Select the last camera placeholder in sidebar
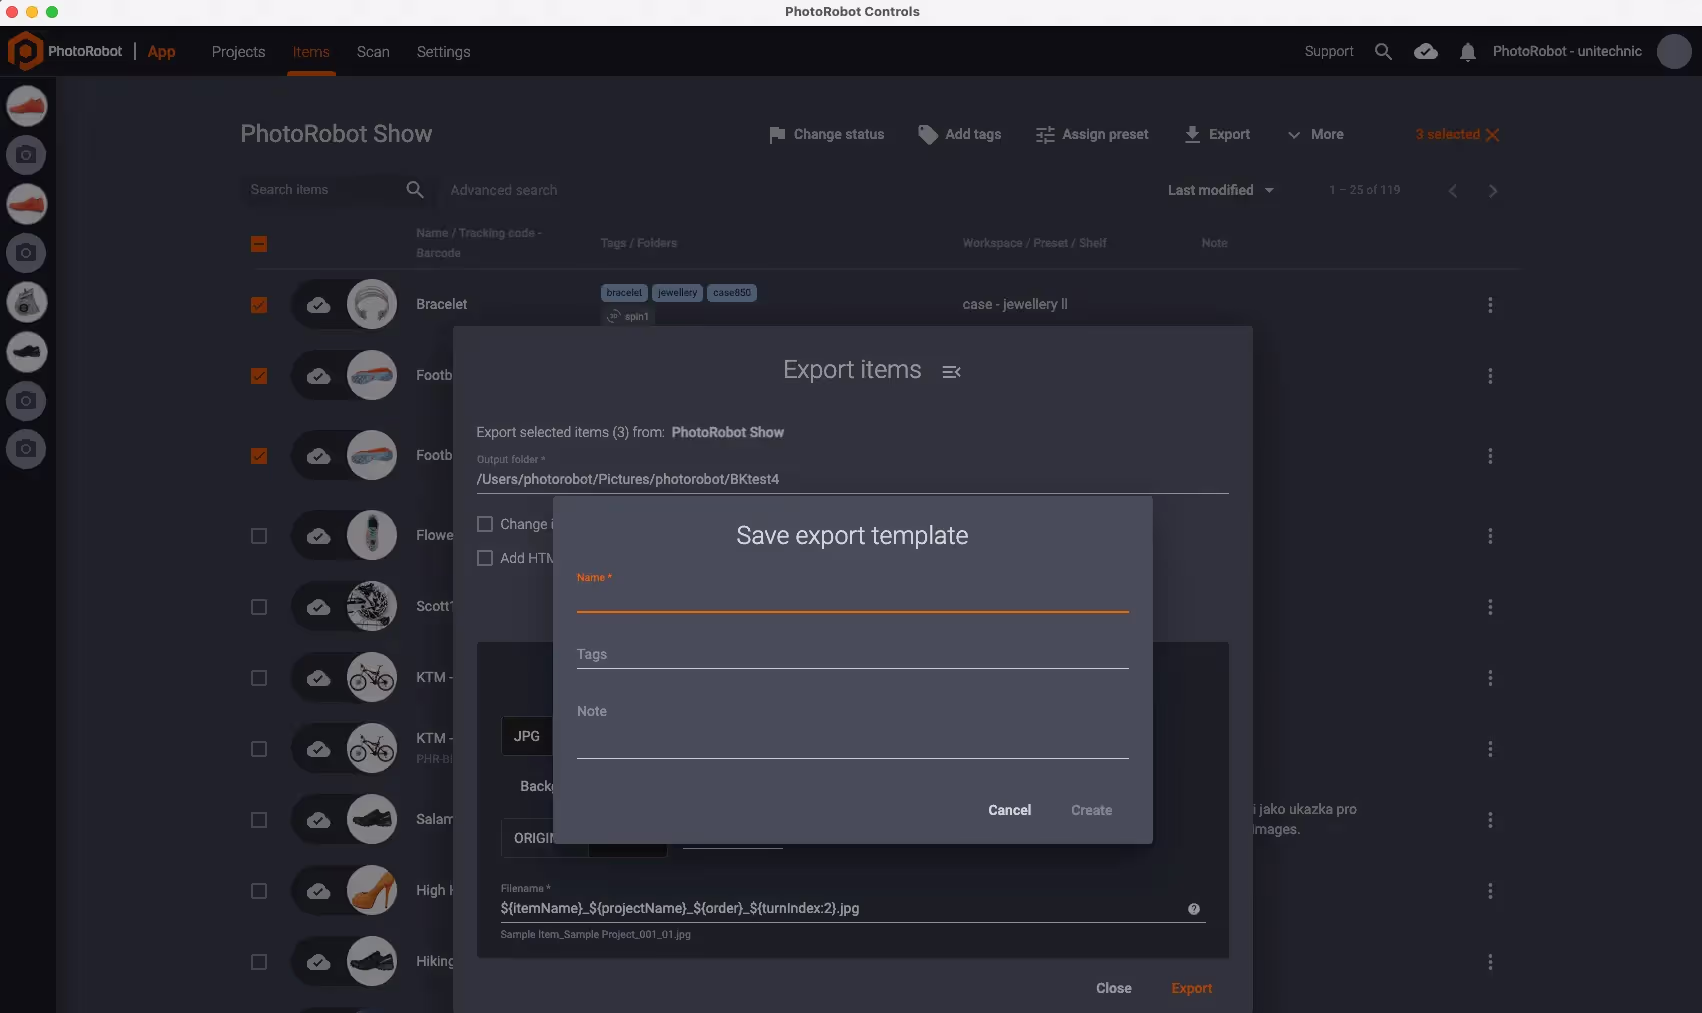The width and height of the screenshot is (1702, 1013). [26, 449]
